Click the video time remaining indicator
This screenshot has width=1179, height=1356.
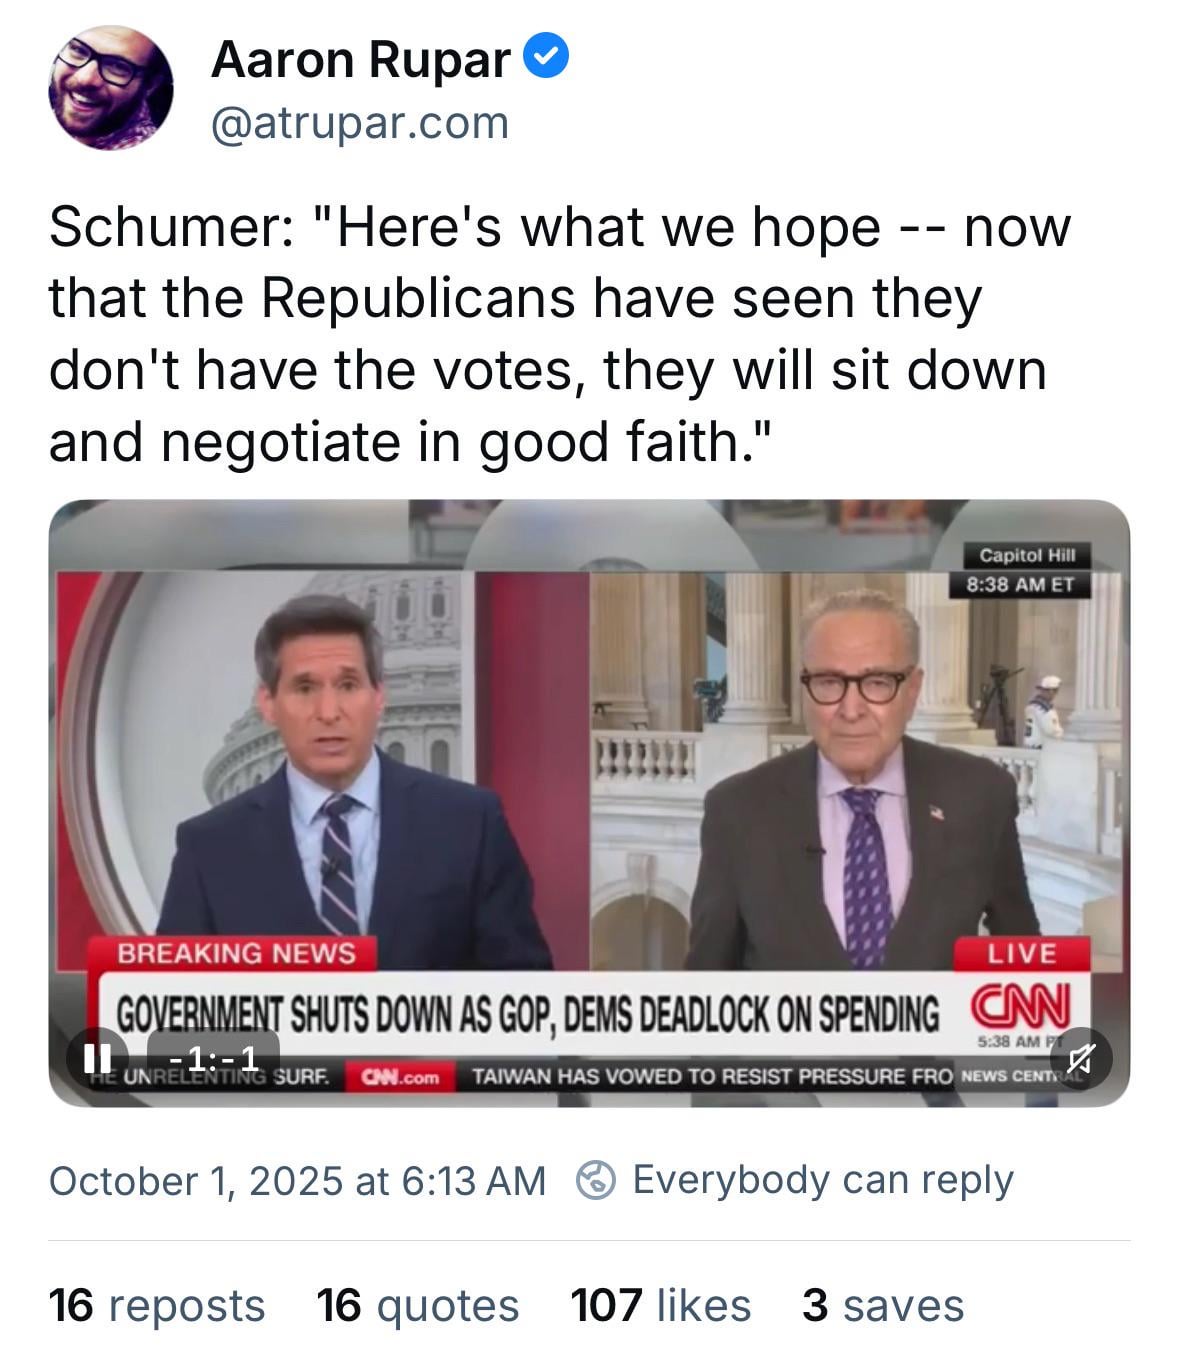(213, 1058)
